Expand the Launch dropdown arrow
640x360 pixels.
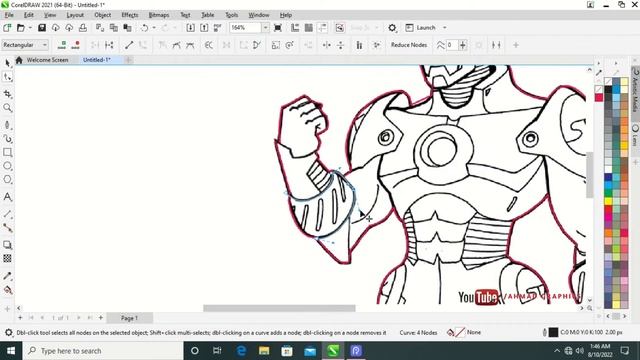click(x=444, y=28)
